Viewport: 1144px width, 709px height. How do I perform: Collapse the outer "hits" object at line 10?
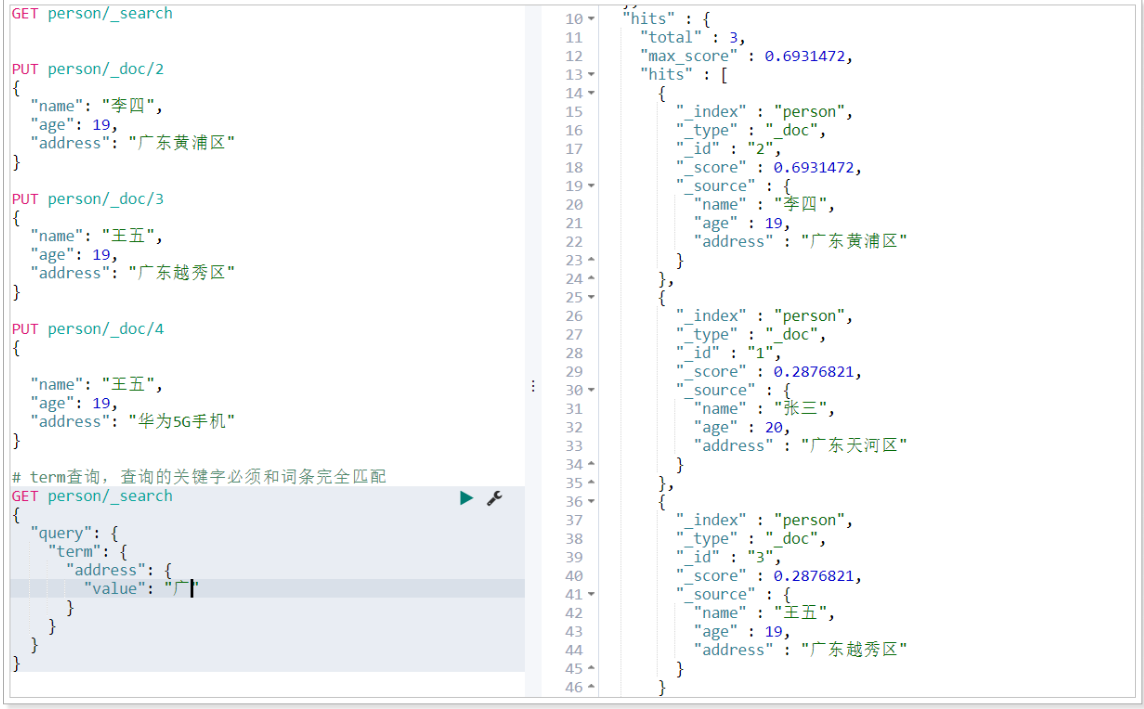point(591,19)
